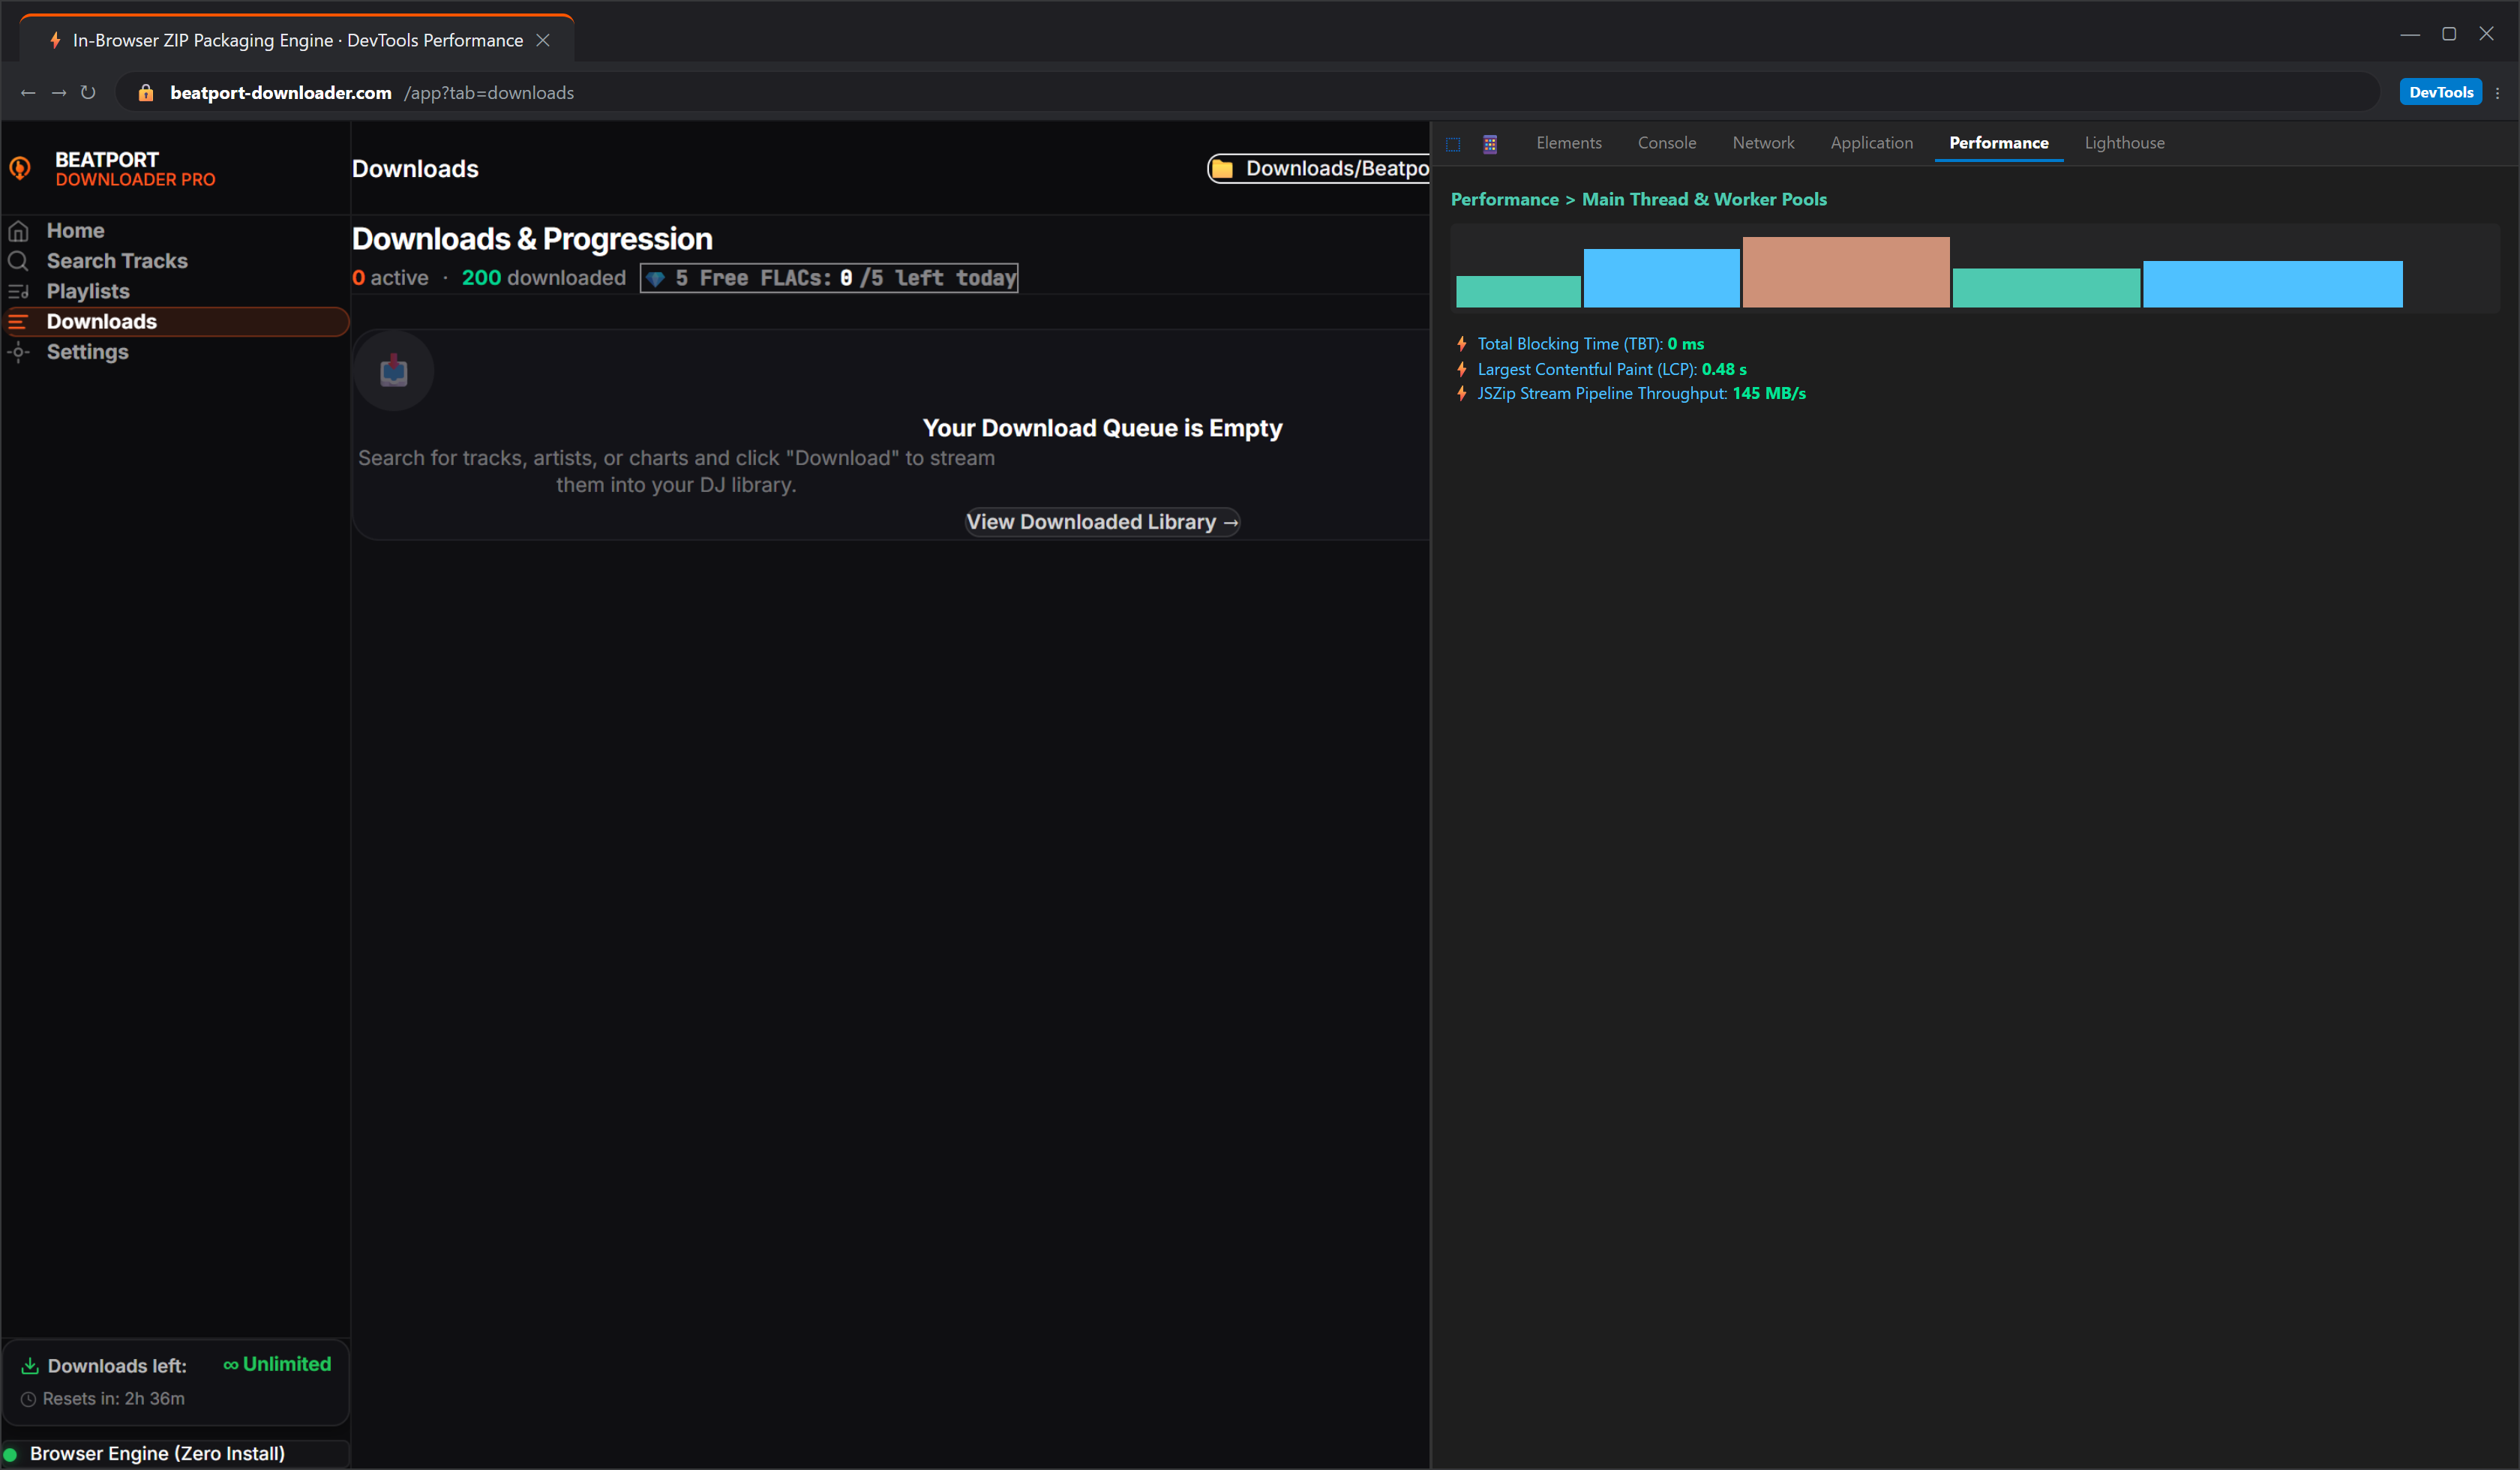Click the empty queue download box icon
The width and height of the screenshot is (2520, 1470).
tap(394, 371)
